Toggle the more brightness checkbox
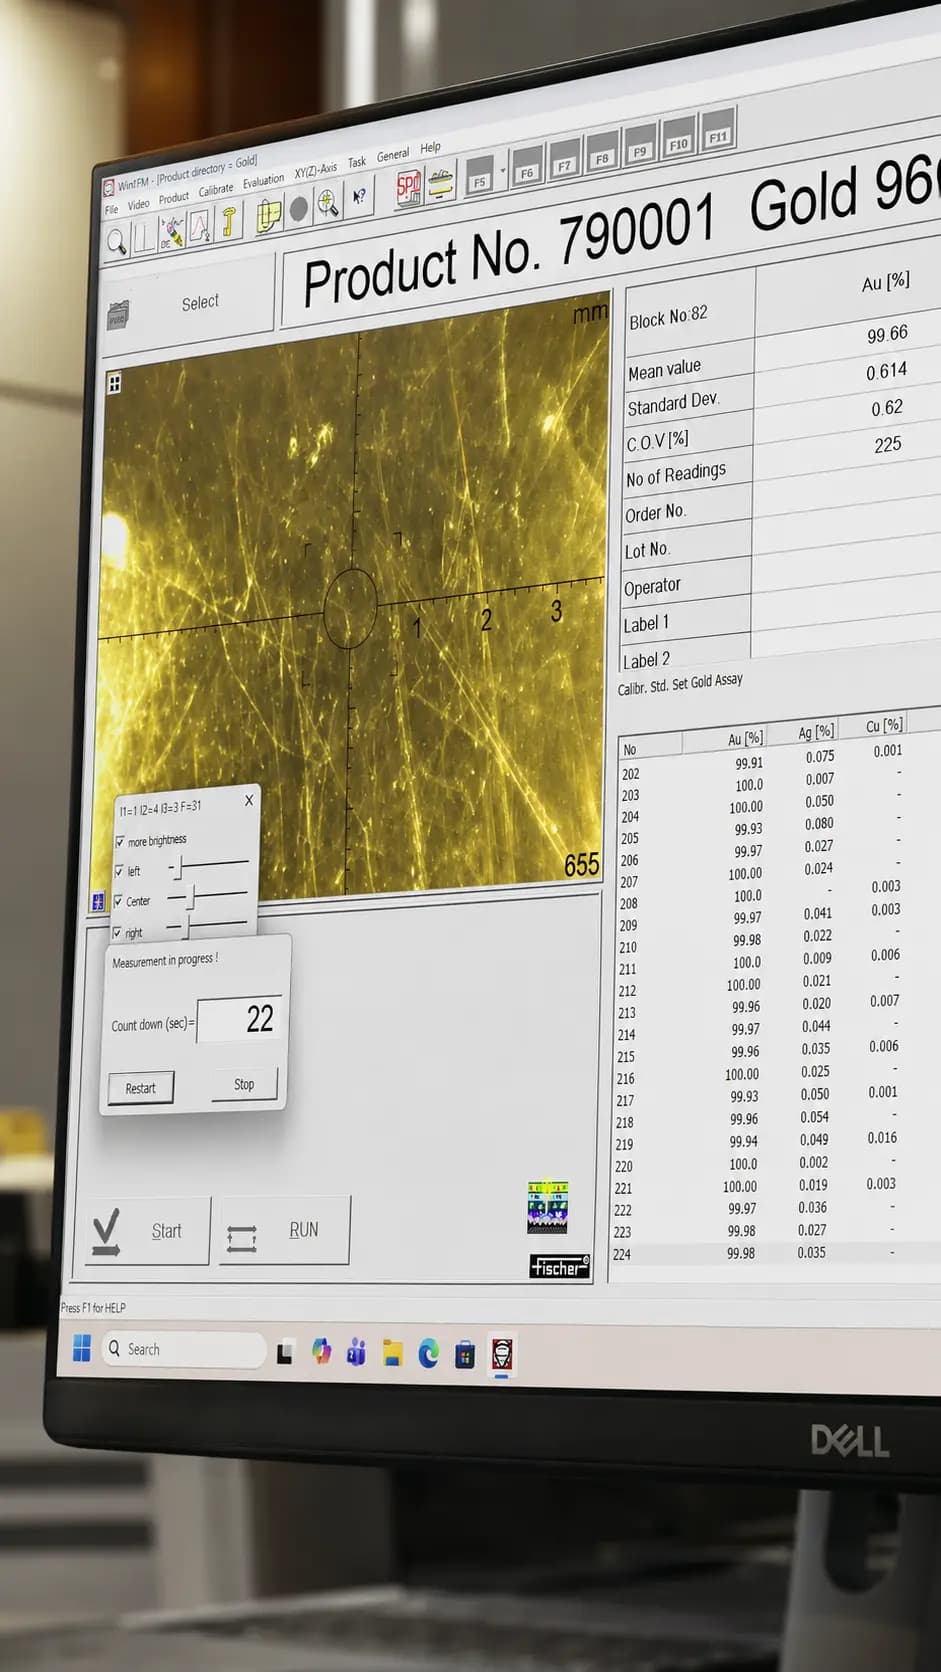This screenshot has width=941, height=1672. pos(120,842)
